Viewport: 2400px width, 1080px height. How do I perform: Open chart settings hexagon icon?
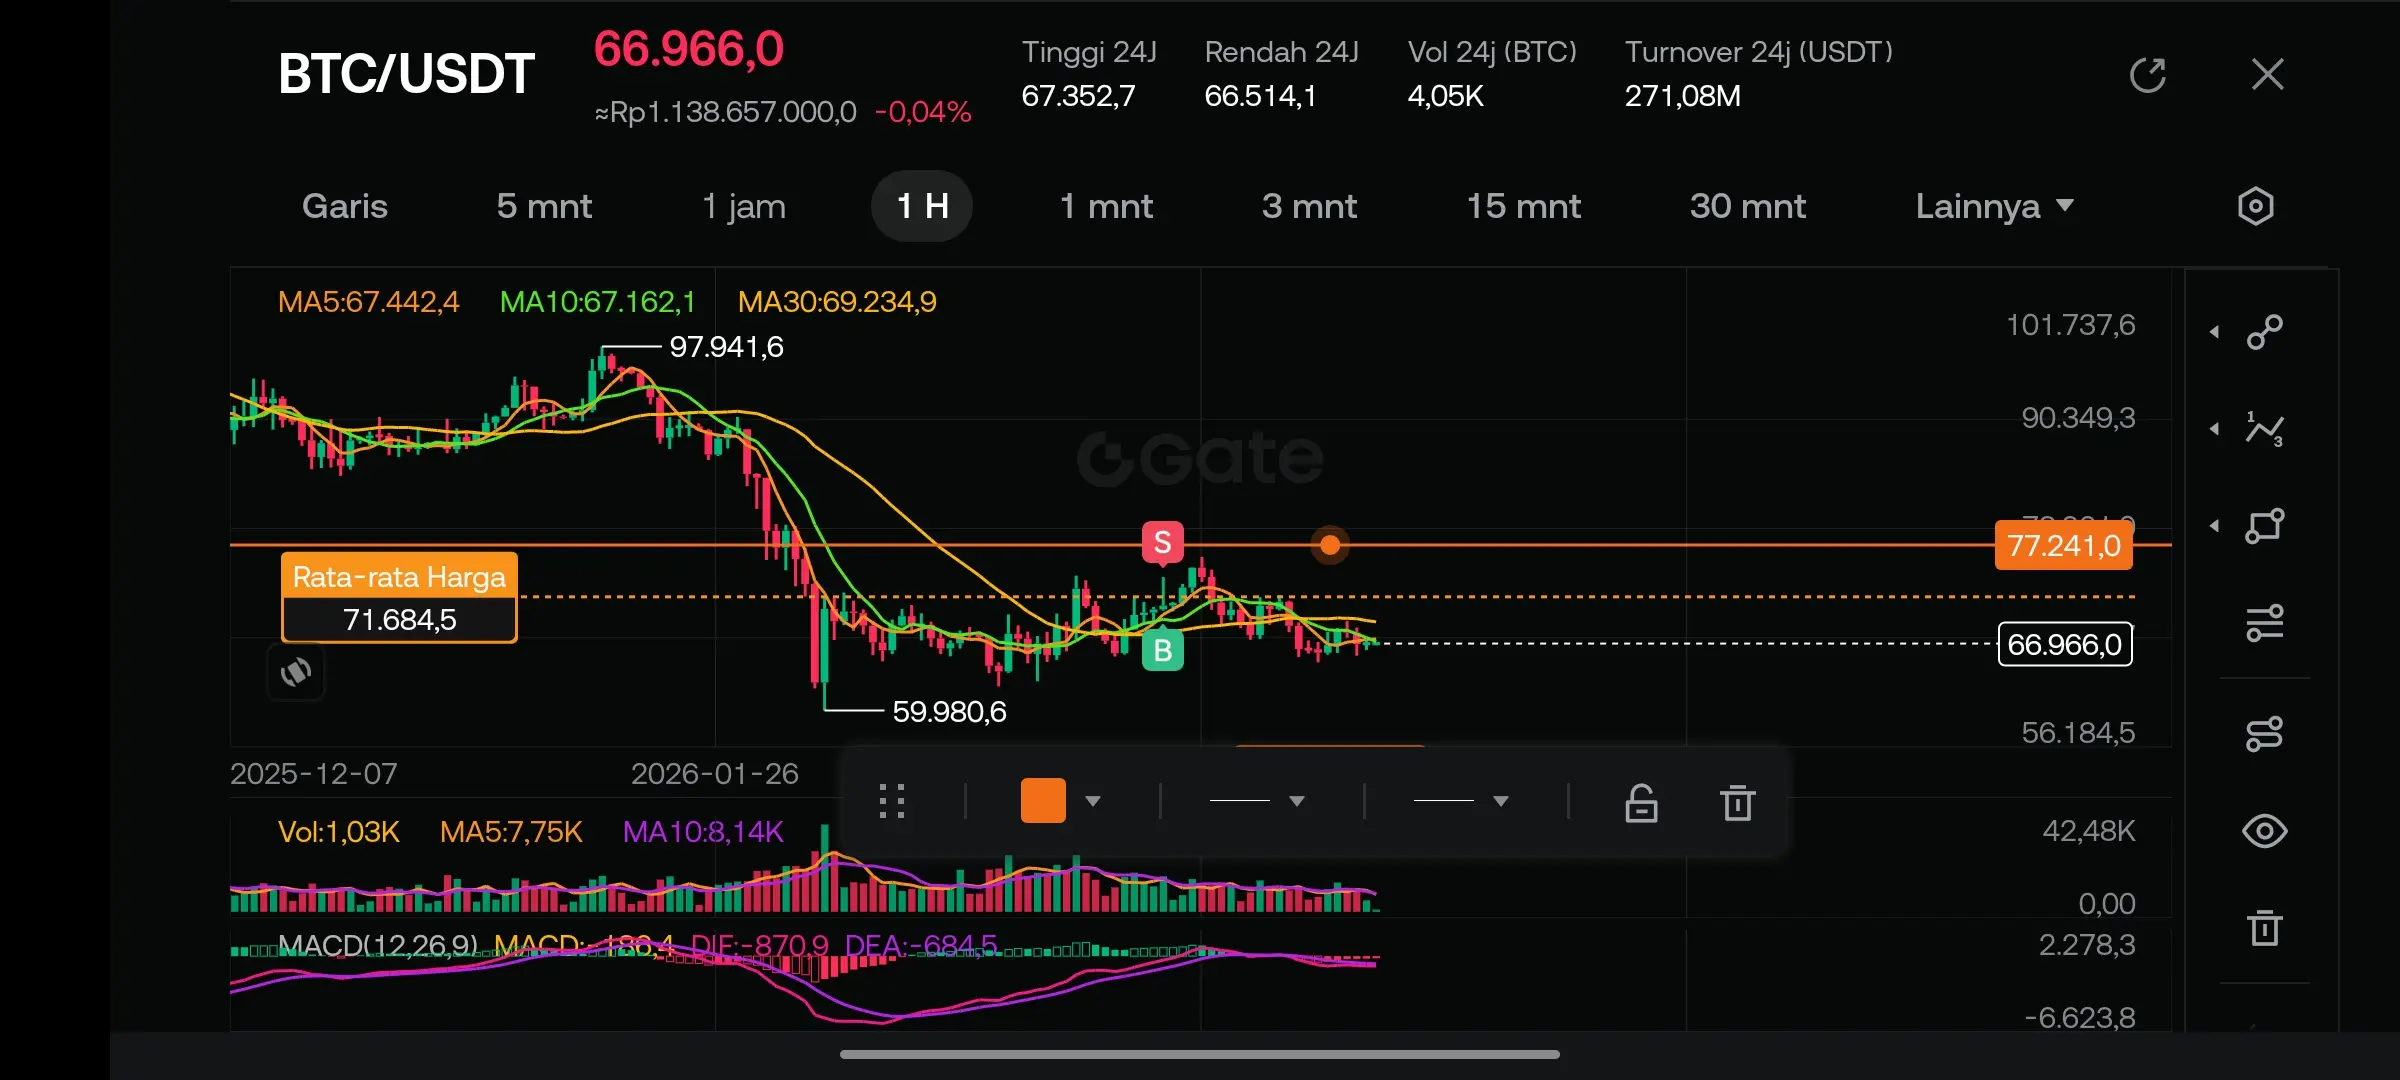click(2255, 206)
